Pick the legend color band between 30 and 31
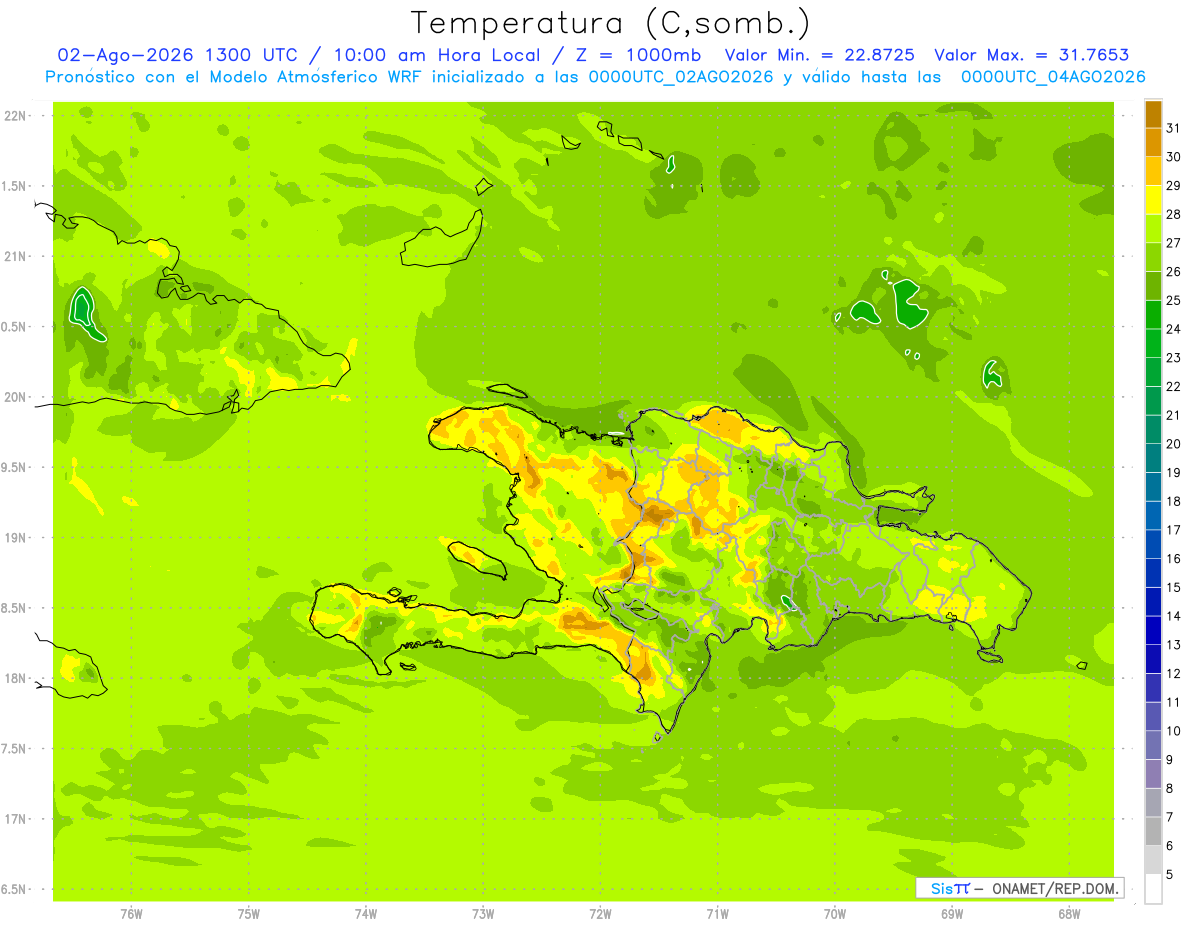The height and width of the screenshot is (927, 1200). [1153, 142]
